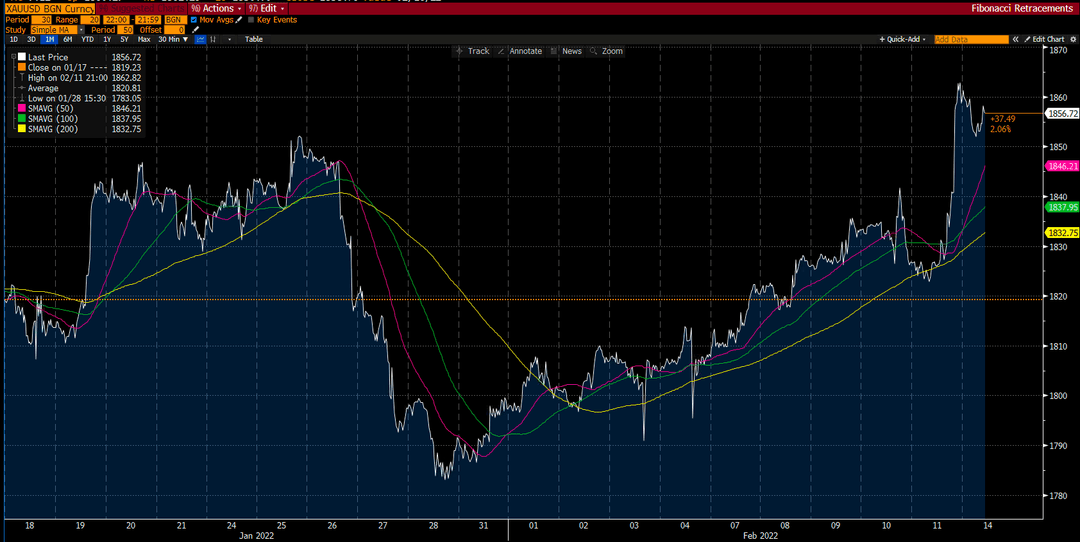Switch to the 6M time range tab

[68, 39]
